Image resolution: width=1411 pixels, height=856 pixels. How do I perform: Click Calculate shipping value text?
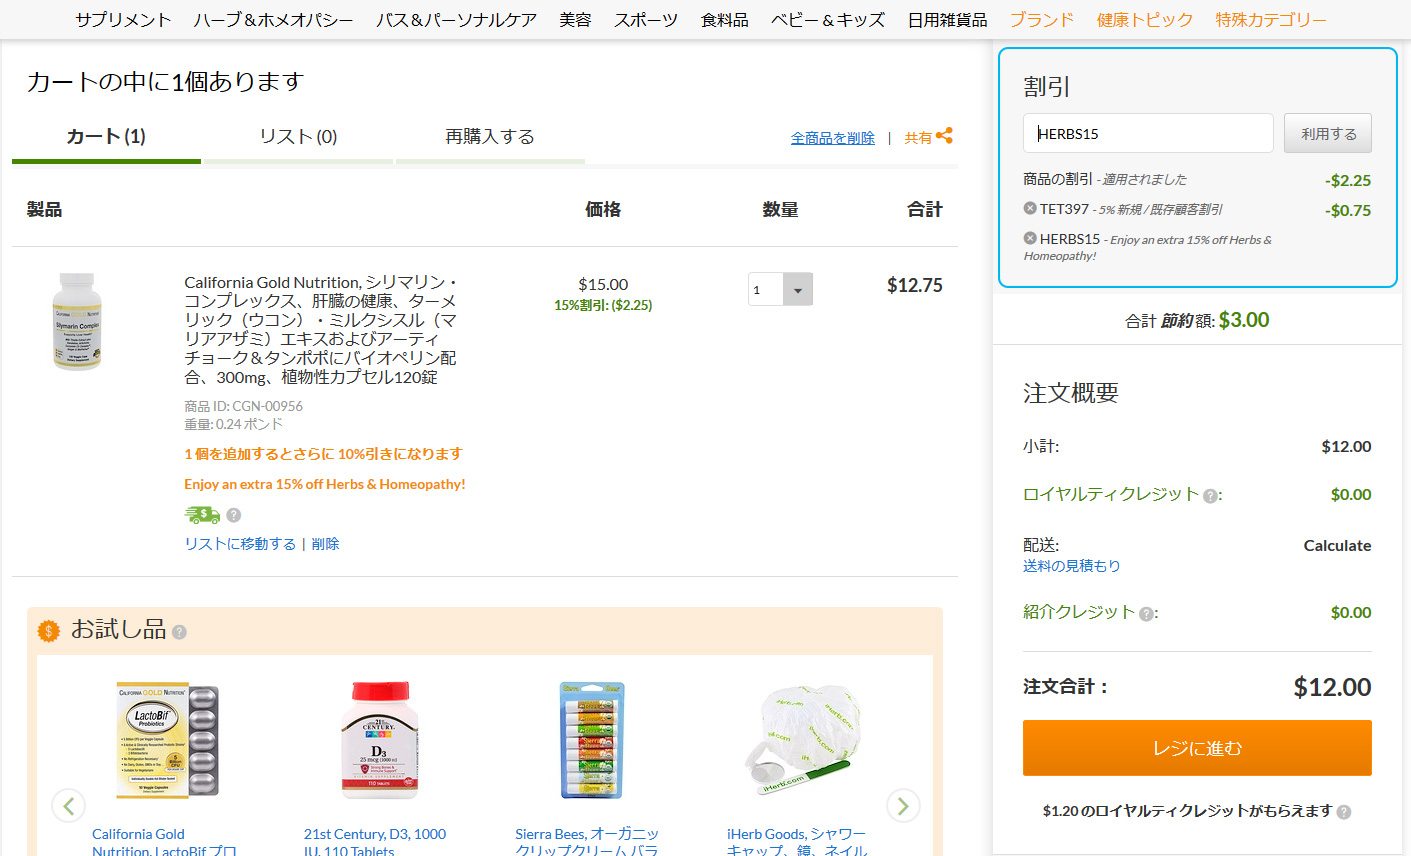[x=1337, y=546]
